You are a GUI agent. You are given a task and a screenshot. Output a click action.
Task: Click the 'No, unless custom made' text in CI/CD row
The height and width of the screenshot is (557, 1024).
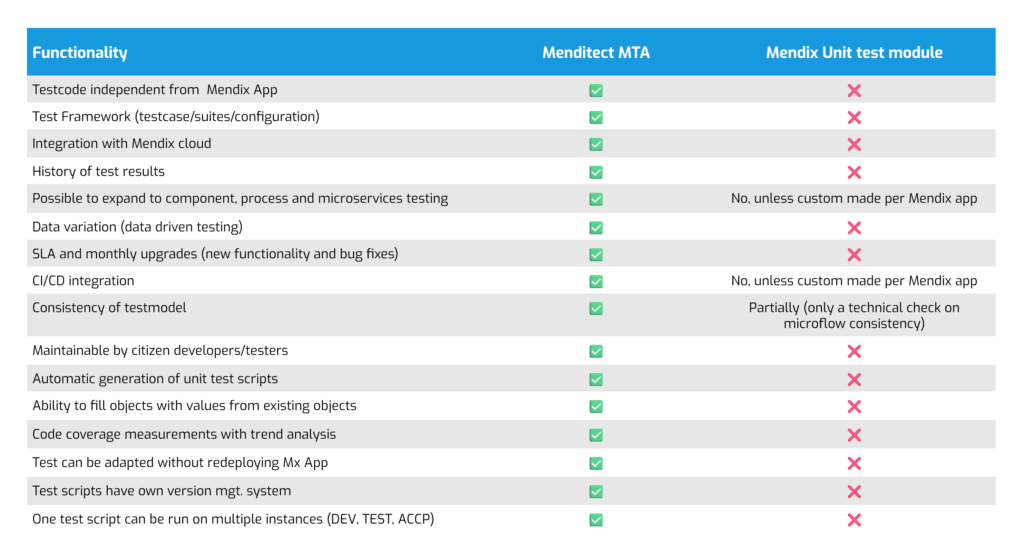854,281
